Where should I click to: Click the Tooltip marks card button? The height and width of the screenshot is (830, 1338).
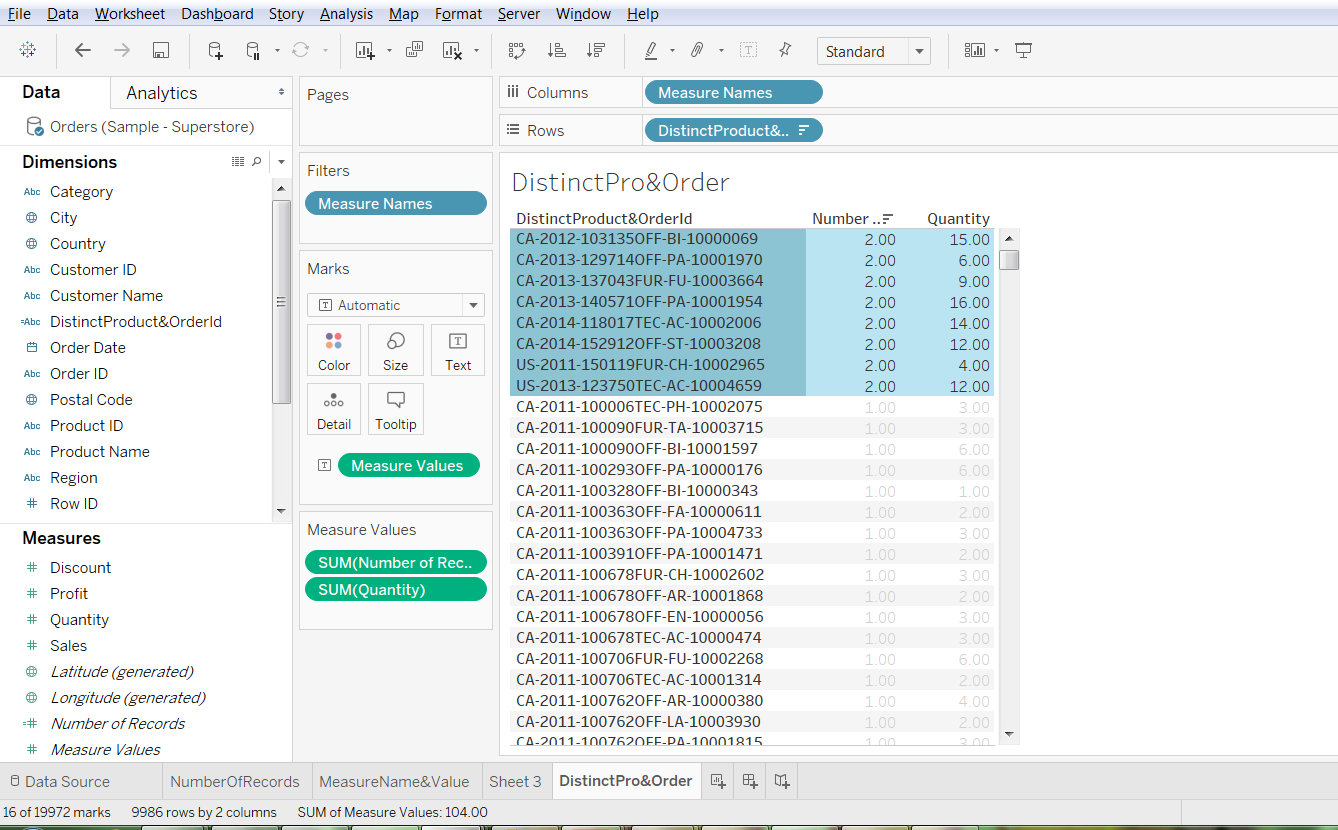tap(395, 409)
